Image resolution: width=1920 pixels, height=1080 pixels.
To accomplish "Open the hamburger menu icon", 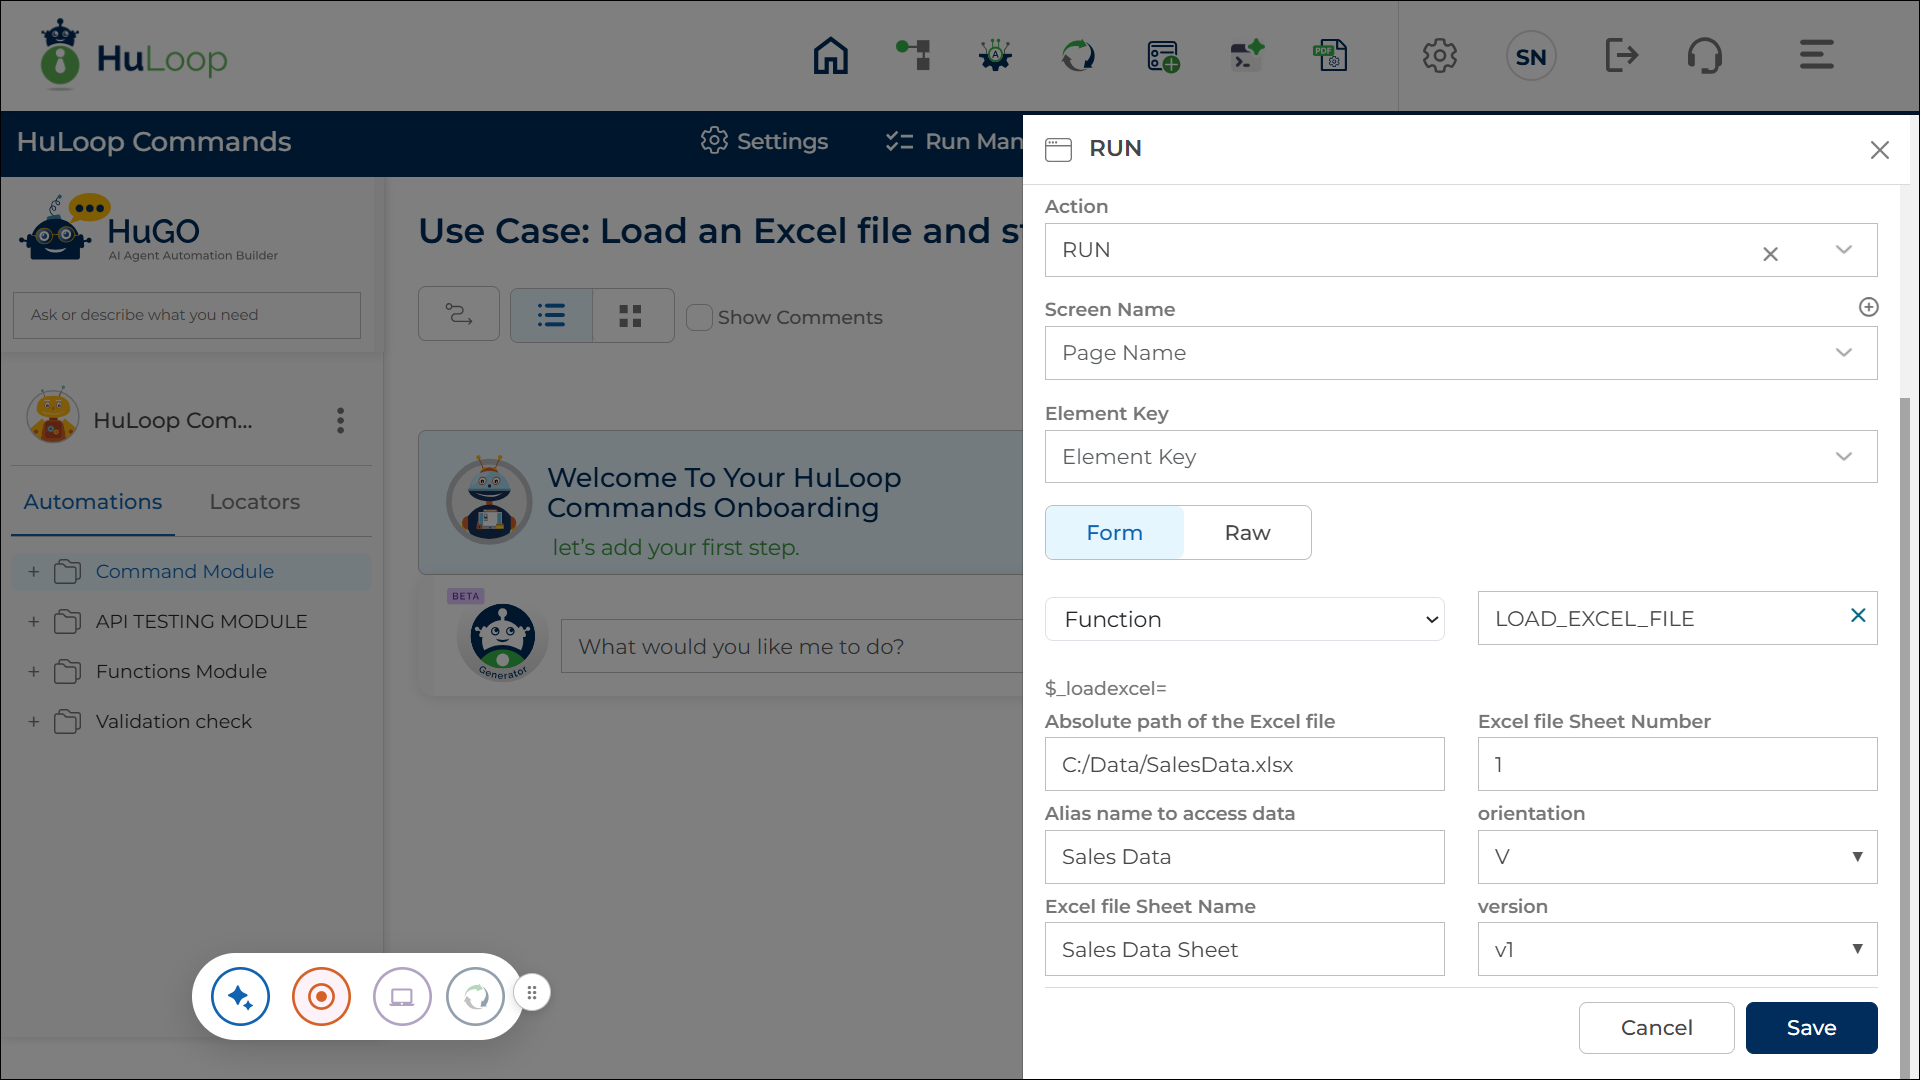I will pos(1816,55).
